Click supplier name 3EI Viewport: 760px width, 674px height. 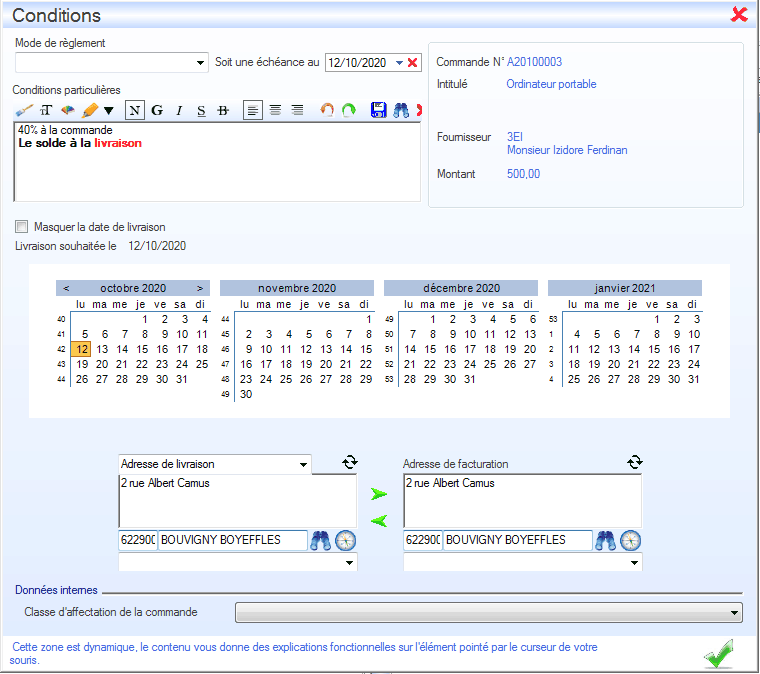(x=515, y=137)
